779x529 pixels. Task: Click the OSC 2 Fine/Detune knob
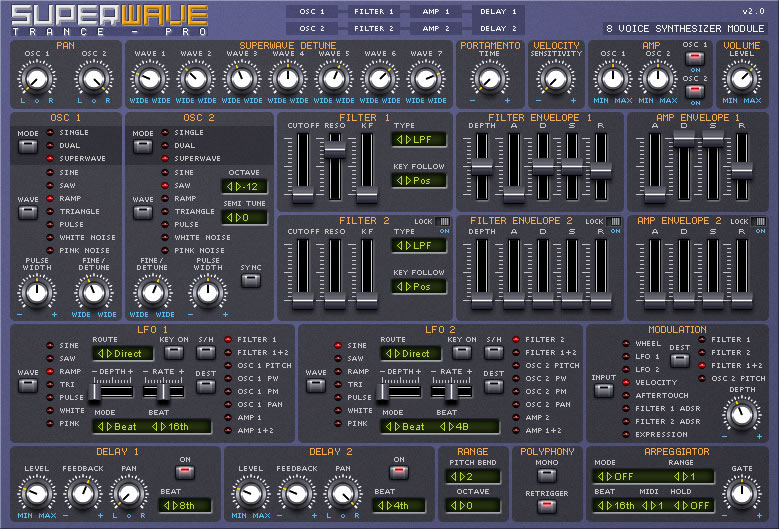pyautogui.click(x=152, y=293)
